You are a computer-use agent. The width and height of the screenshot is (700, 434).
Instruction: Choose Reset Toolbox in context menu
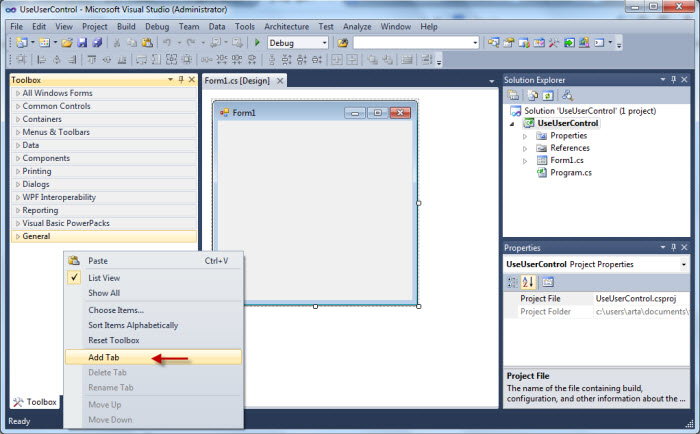click(x=114, y=340)
